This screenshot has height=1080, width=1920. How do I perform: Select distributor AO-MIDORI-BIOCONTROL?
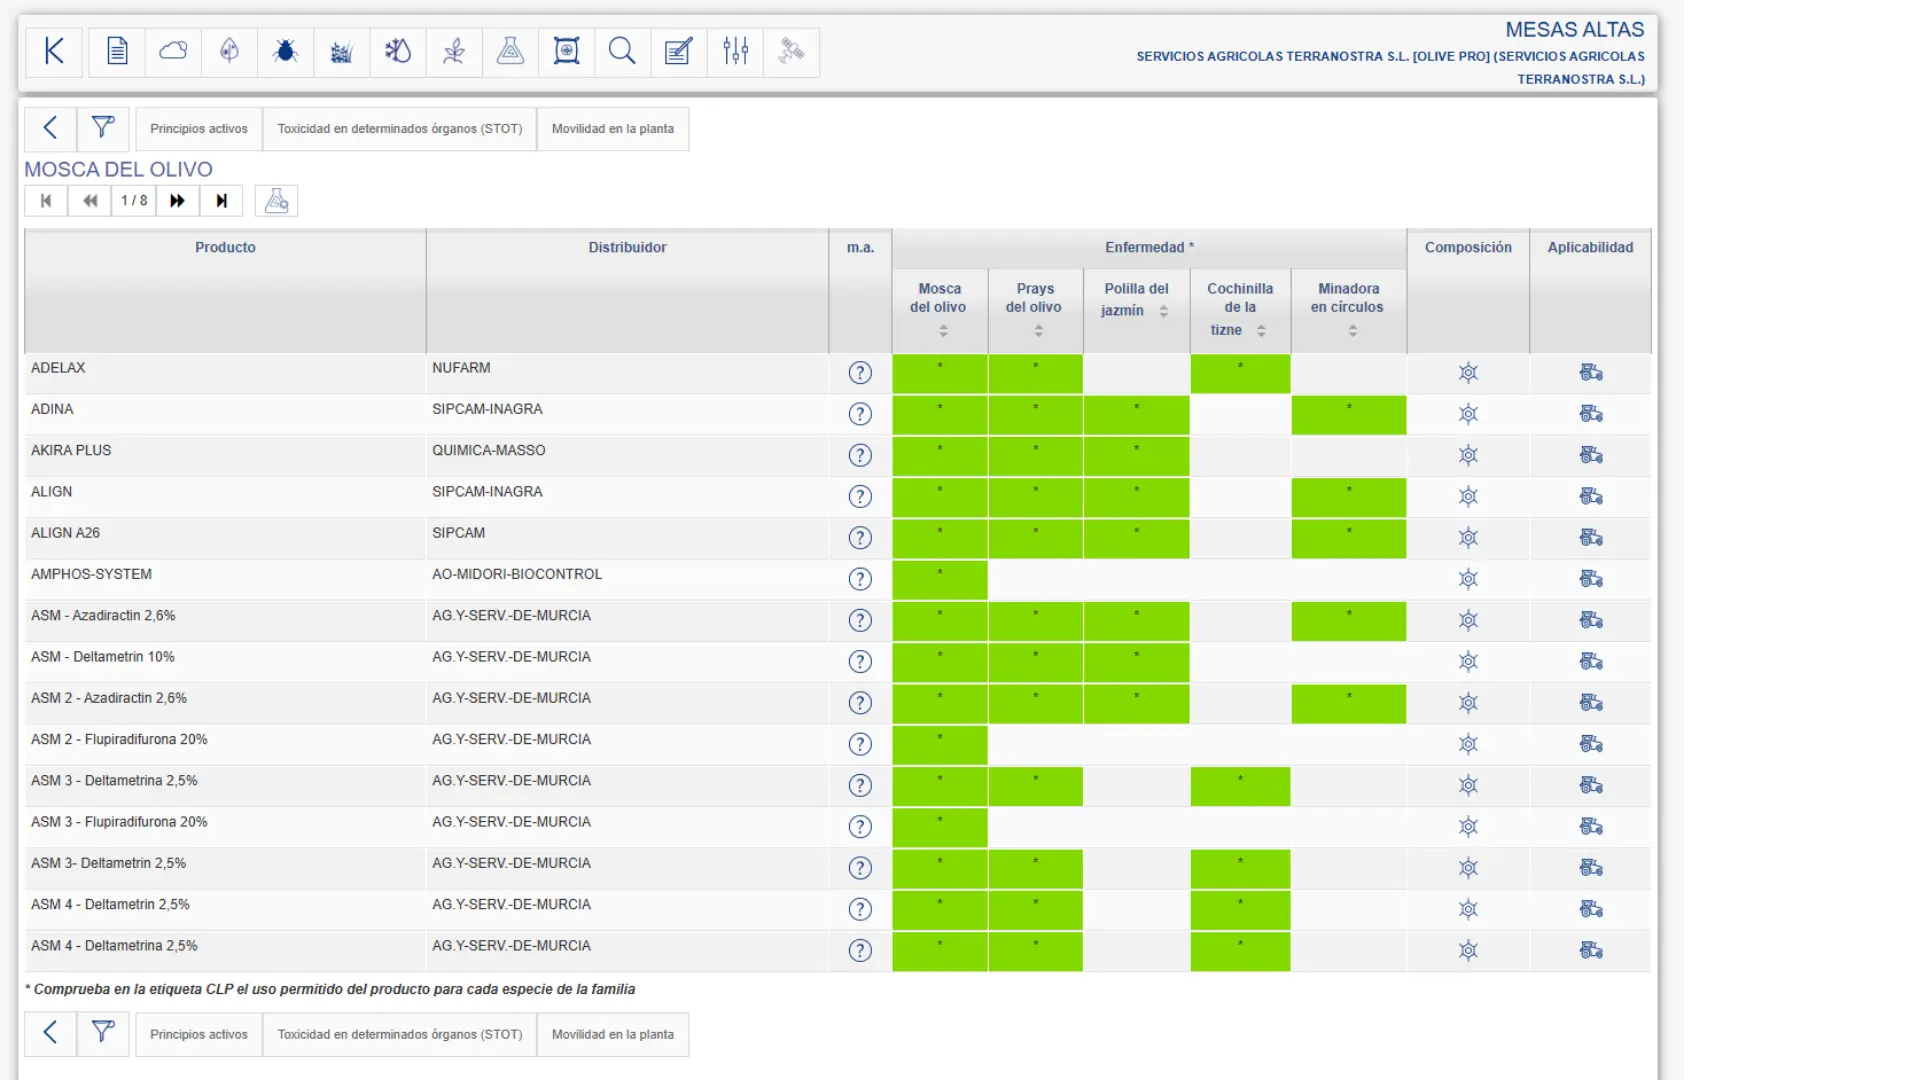pyautogui.click(x=517, y=574)
